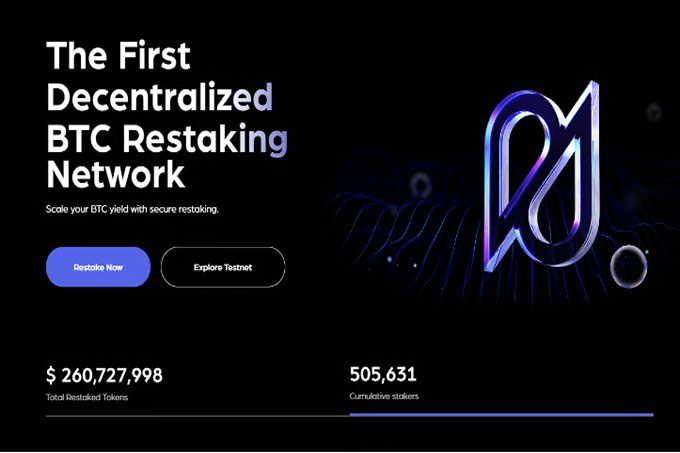680x453 pixels.
Task: Click the faint sphere in the top-right corner
Action: coord(654,110)
